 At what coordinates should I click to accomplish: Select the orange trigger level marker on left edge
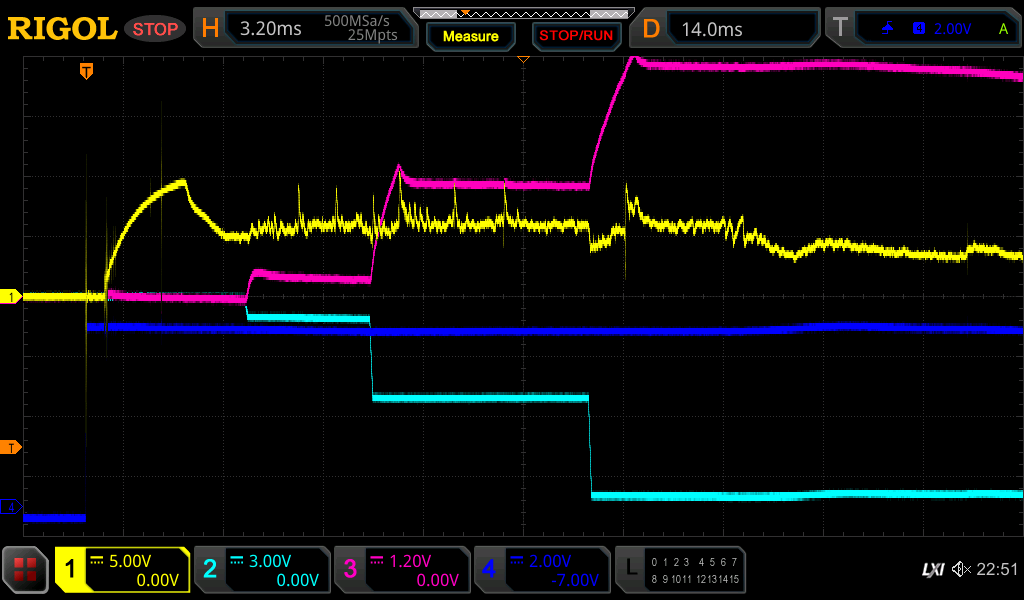pyautogui.click(x=11, y=446)
